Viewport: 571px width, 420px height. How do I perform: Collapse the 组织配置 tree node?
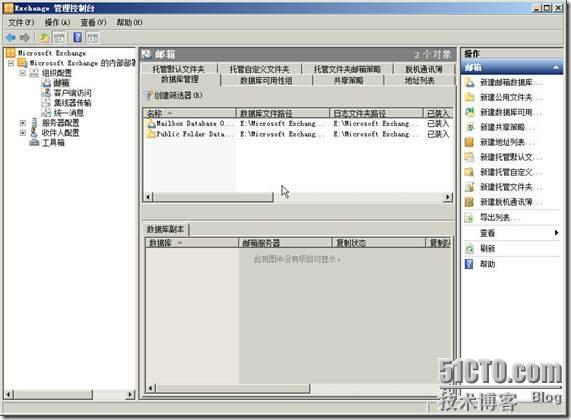(x=23, y=73)
